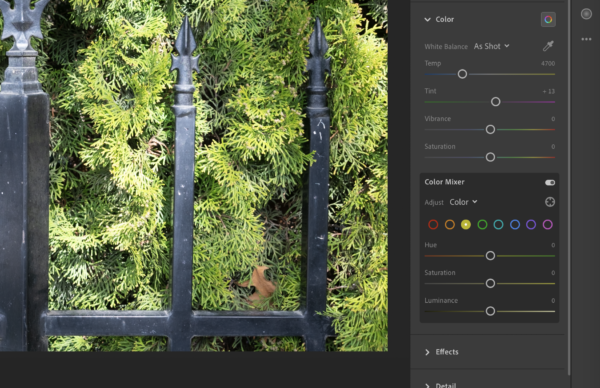
Task: Open the White Balance As Shot dropdown
Action: (491, 46)
